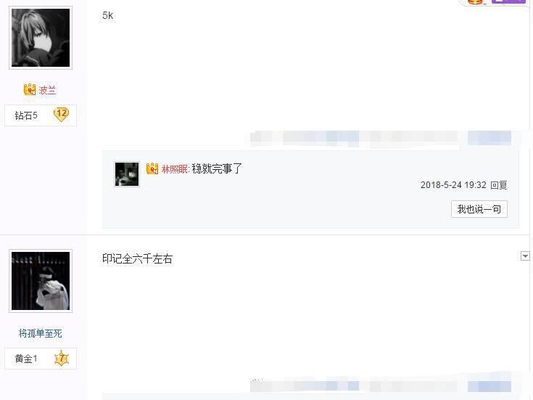Image resolution: width=533 pixels, height=400 pixels.
Task: Open the 波兰 user avatar
Action: tap(40, 38)
